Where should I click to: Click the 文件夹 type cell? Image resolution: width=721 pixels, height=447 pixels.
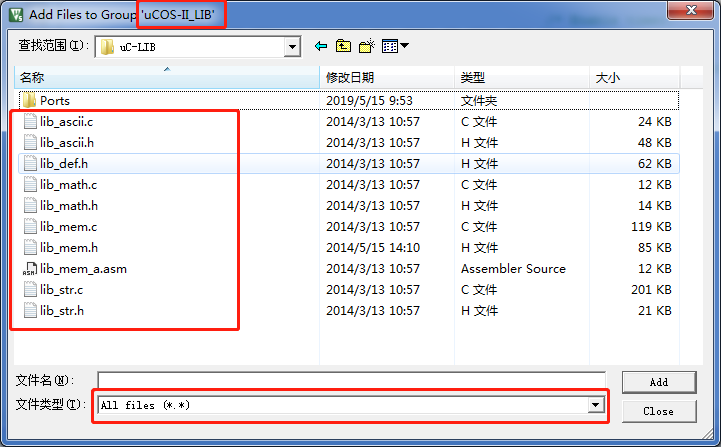tap(479, 101)
